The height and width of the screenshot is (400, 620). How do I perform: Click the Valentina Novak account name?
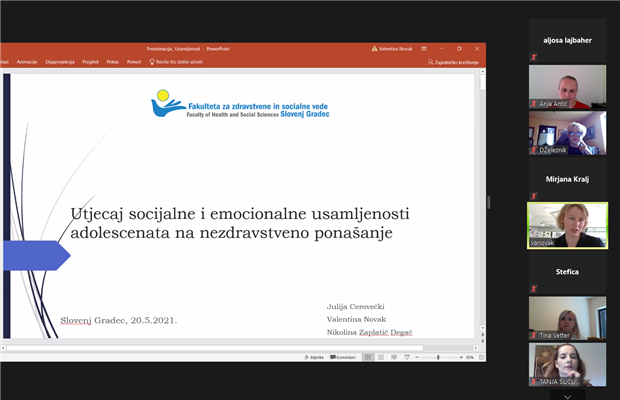pos(395,49)
